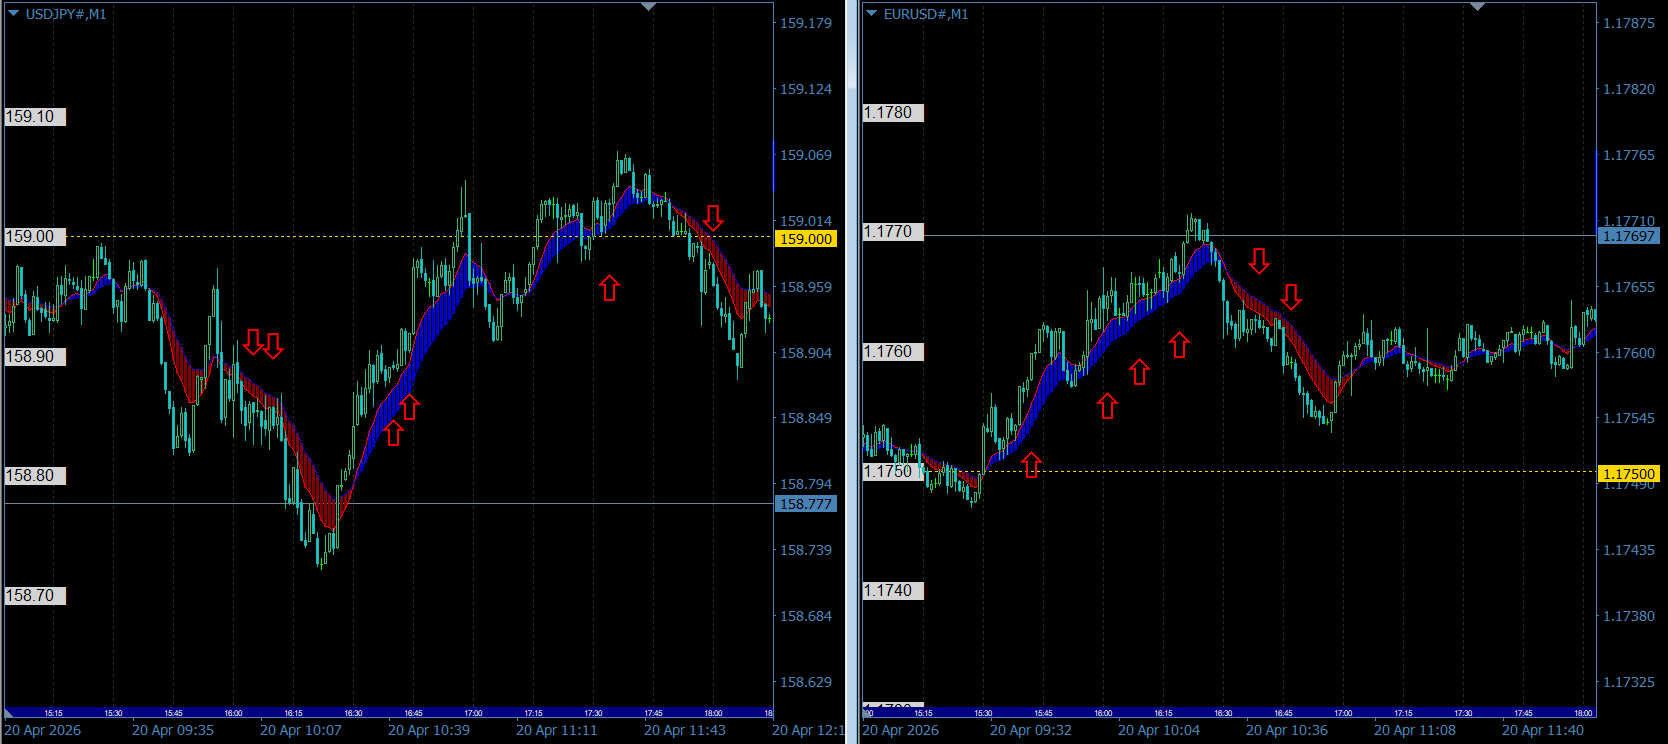Select the blue 158.777 current price label

(805, 504)
